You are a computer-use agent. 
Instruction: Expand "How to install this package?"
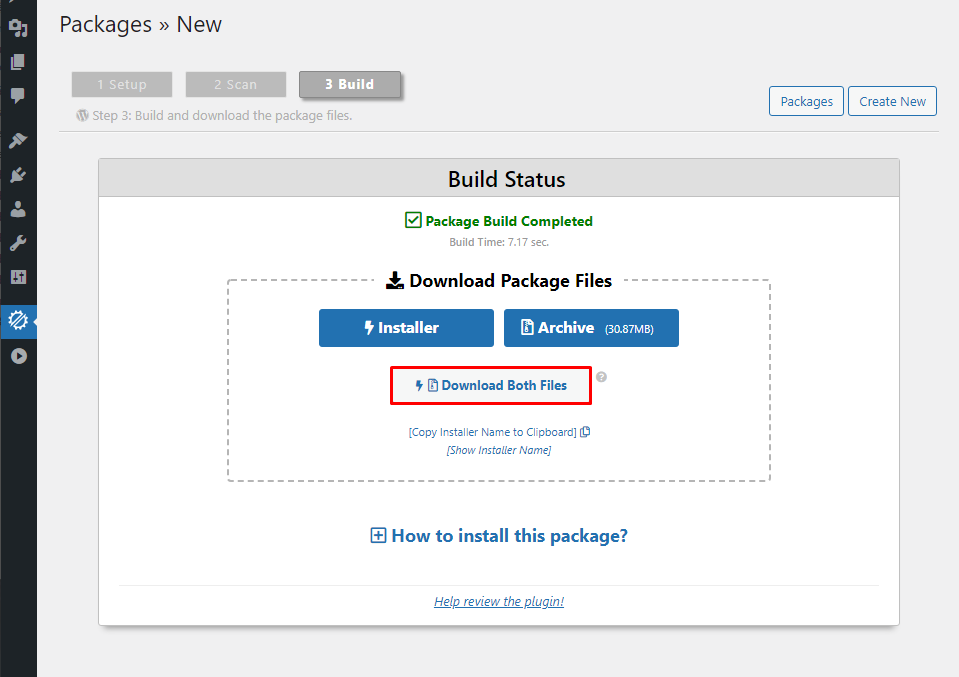[x=499, y=536]
